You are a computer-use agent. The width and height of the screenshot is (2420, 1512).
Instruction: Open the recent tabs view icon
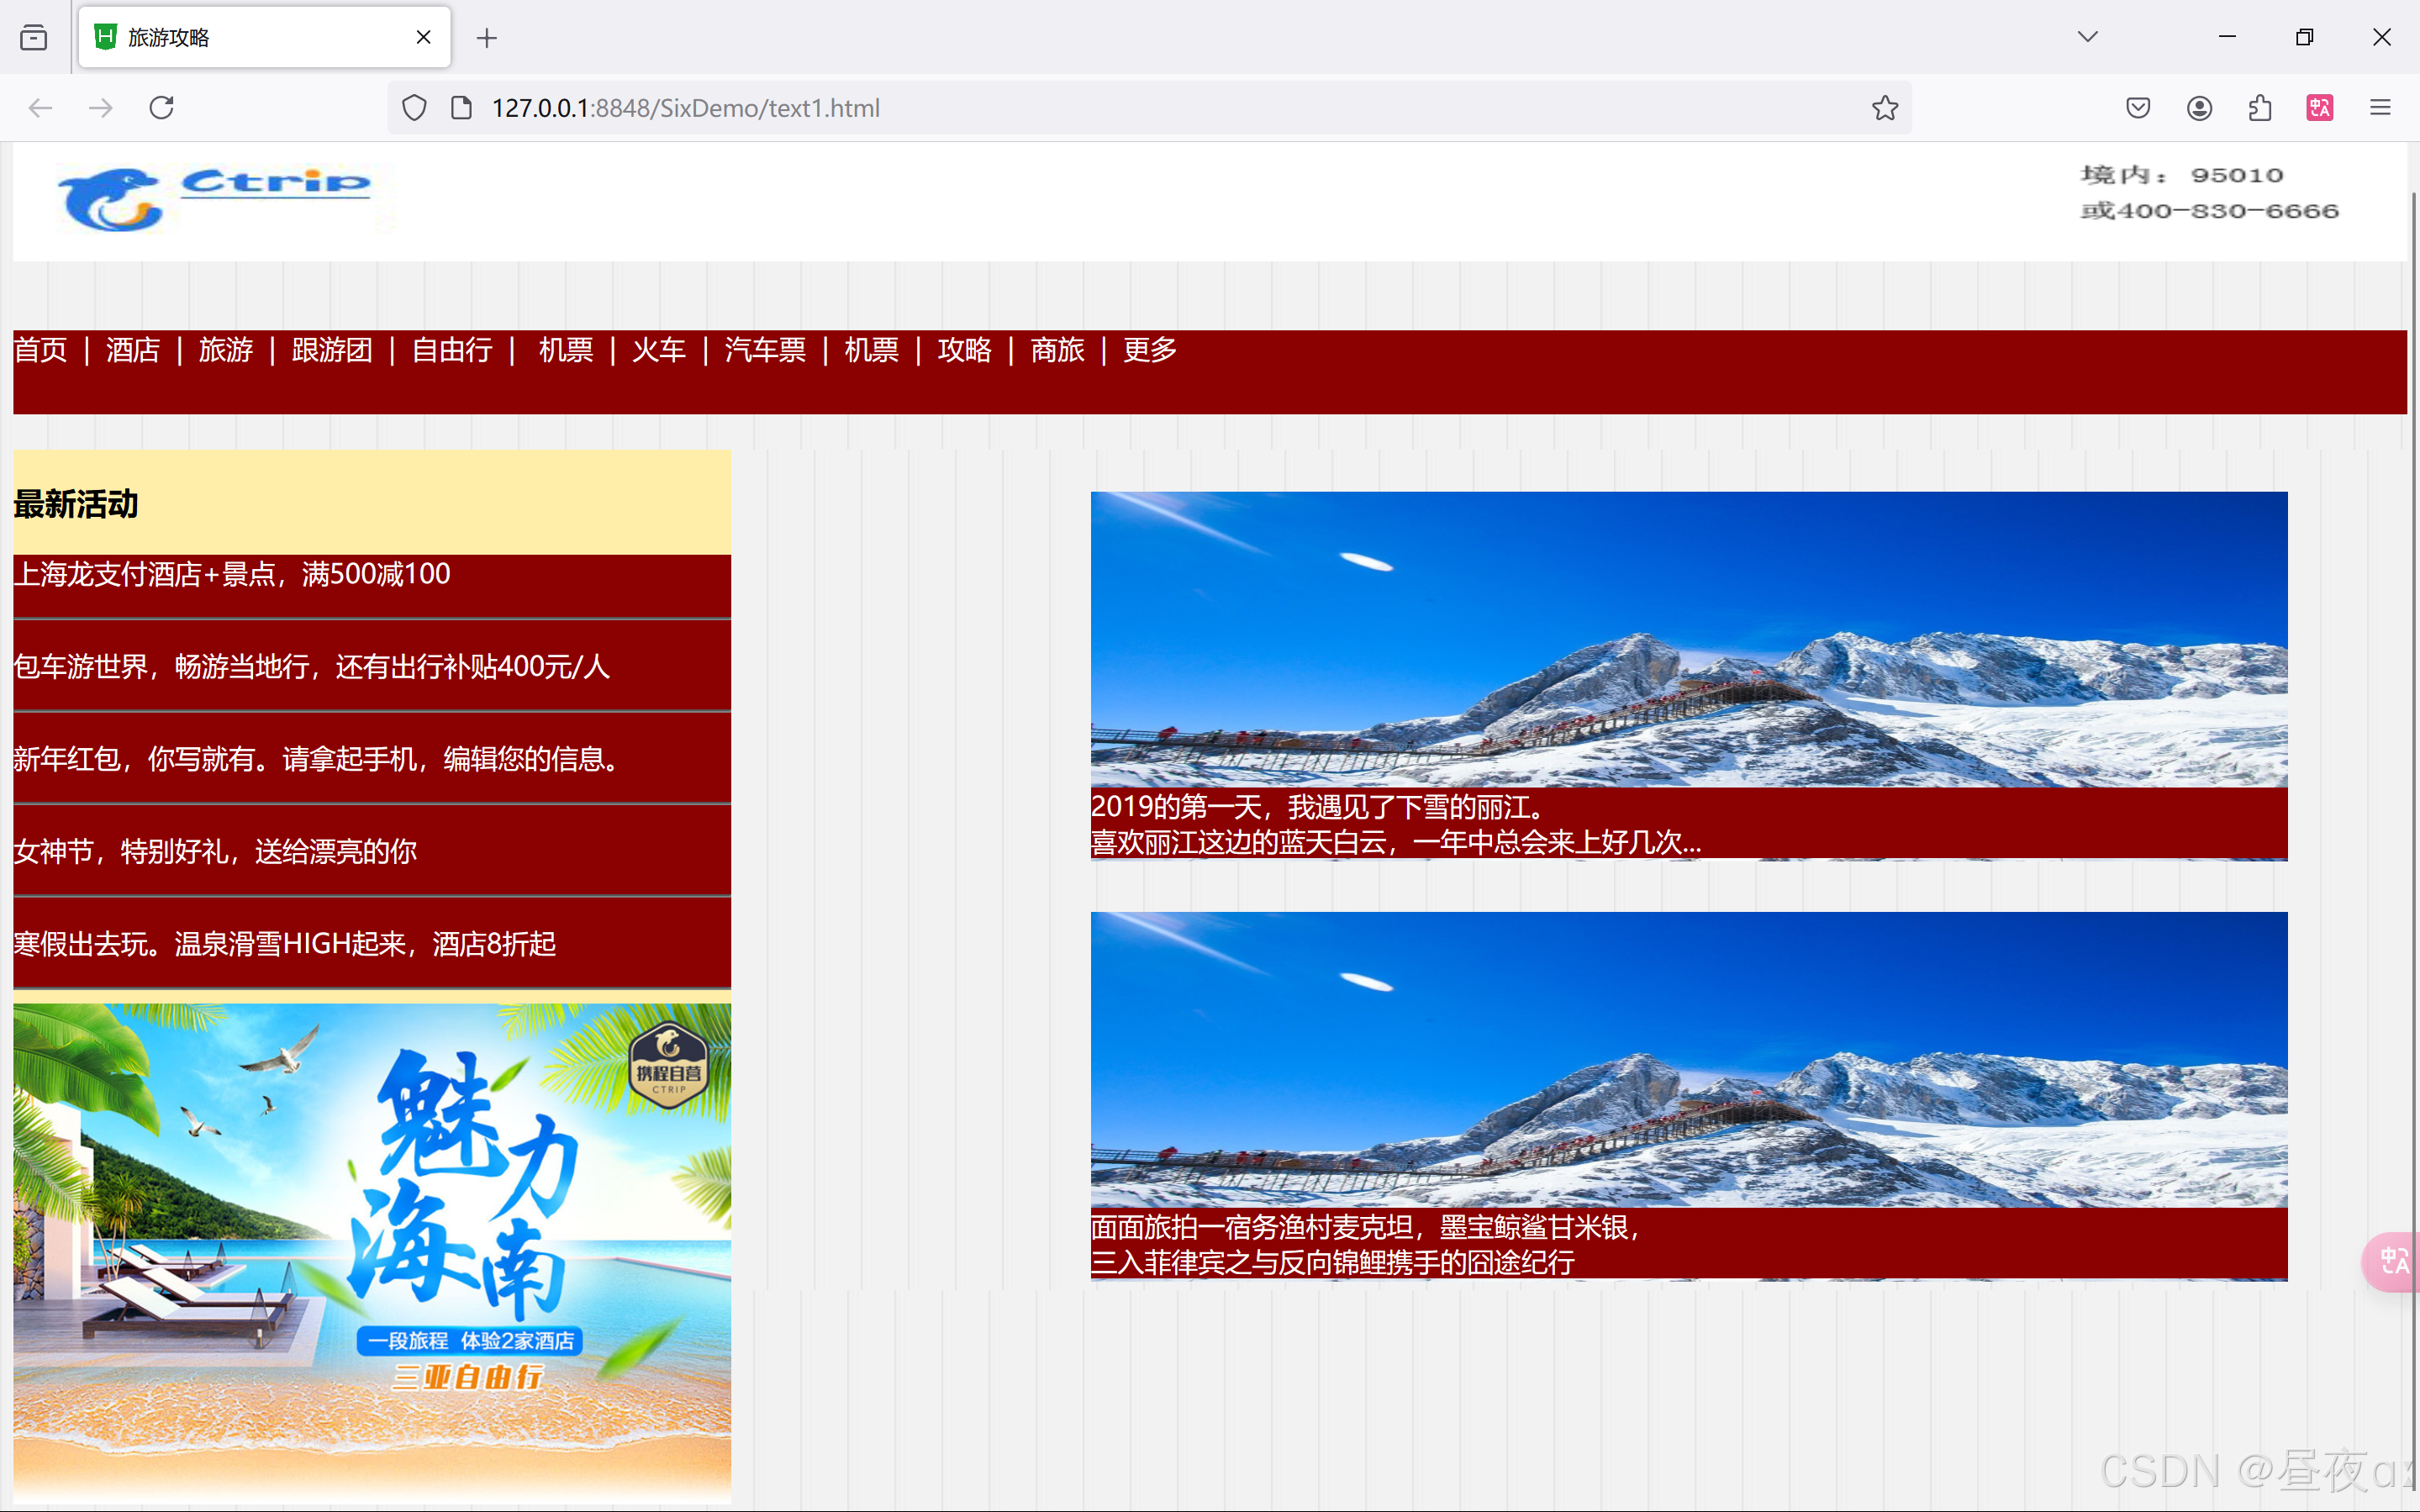(x=34, y=38)
